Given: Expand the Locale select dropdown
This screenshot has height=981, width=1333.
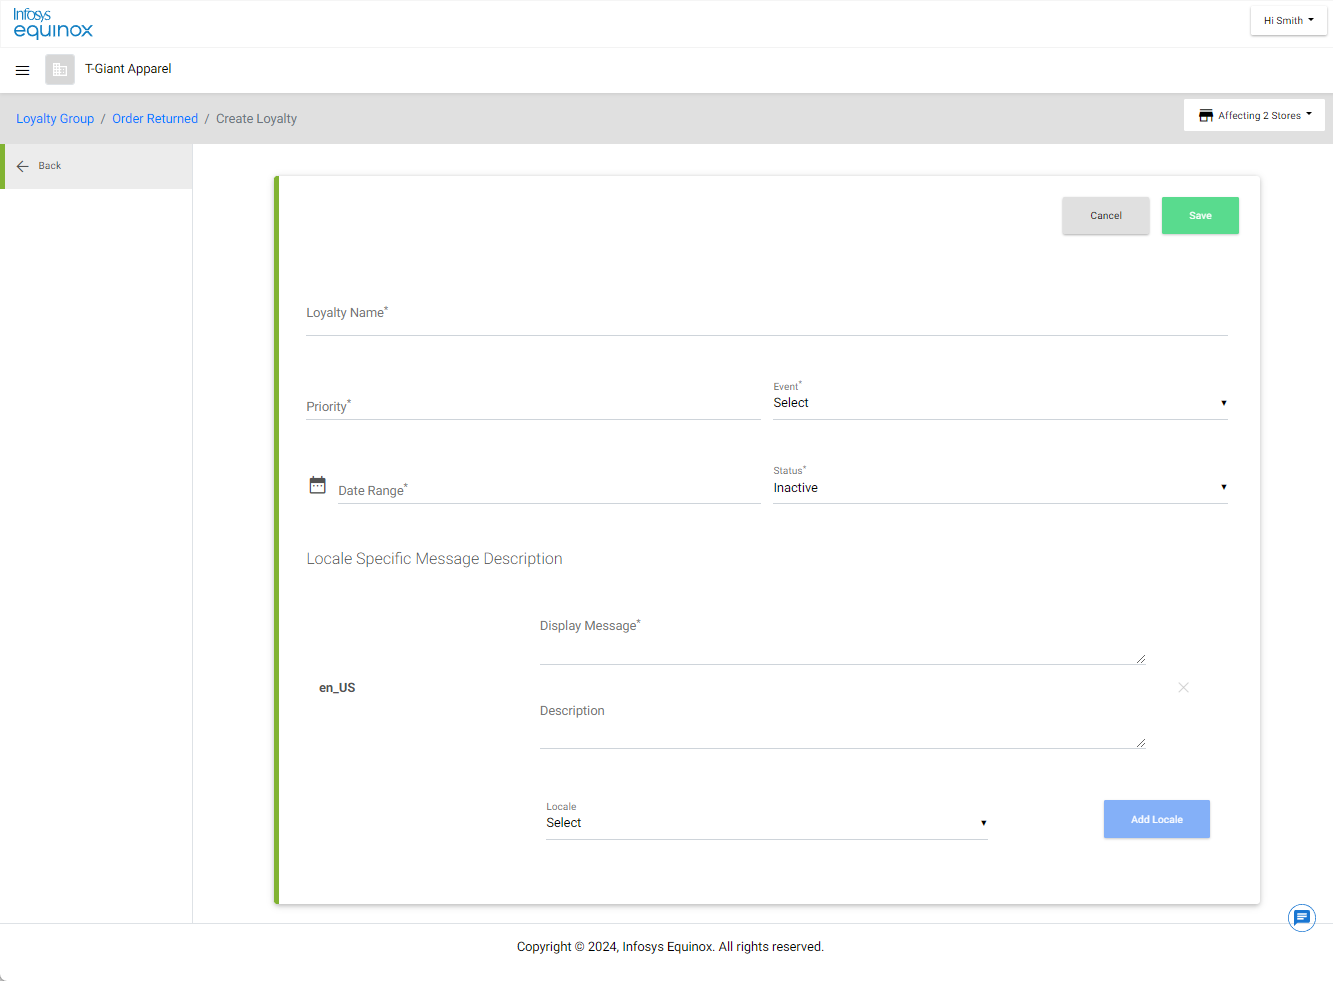Looking at the screenshot, I should tap(766, 823).
